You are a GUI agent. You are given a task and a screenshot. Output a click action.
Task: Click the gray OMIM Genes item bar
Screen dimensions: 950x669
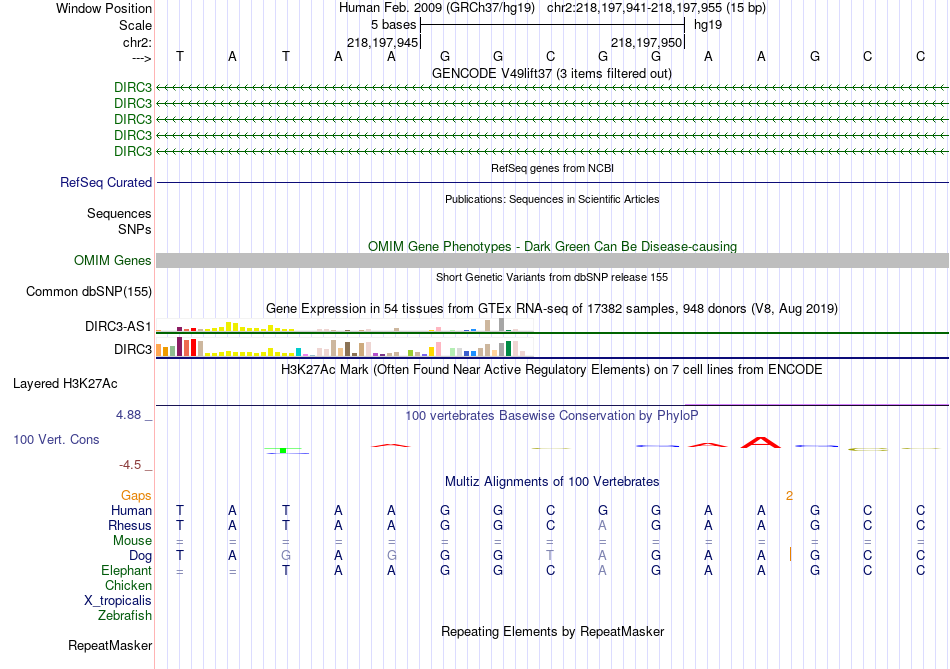pos(552,261)
